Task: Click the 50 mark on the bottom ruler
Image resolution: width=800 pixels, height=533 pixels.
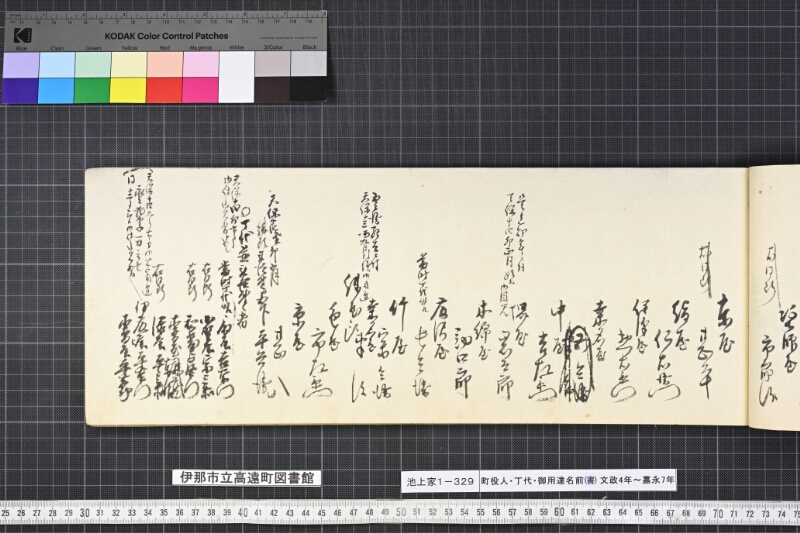Action: pos(401,512)
